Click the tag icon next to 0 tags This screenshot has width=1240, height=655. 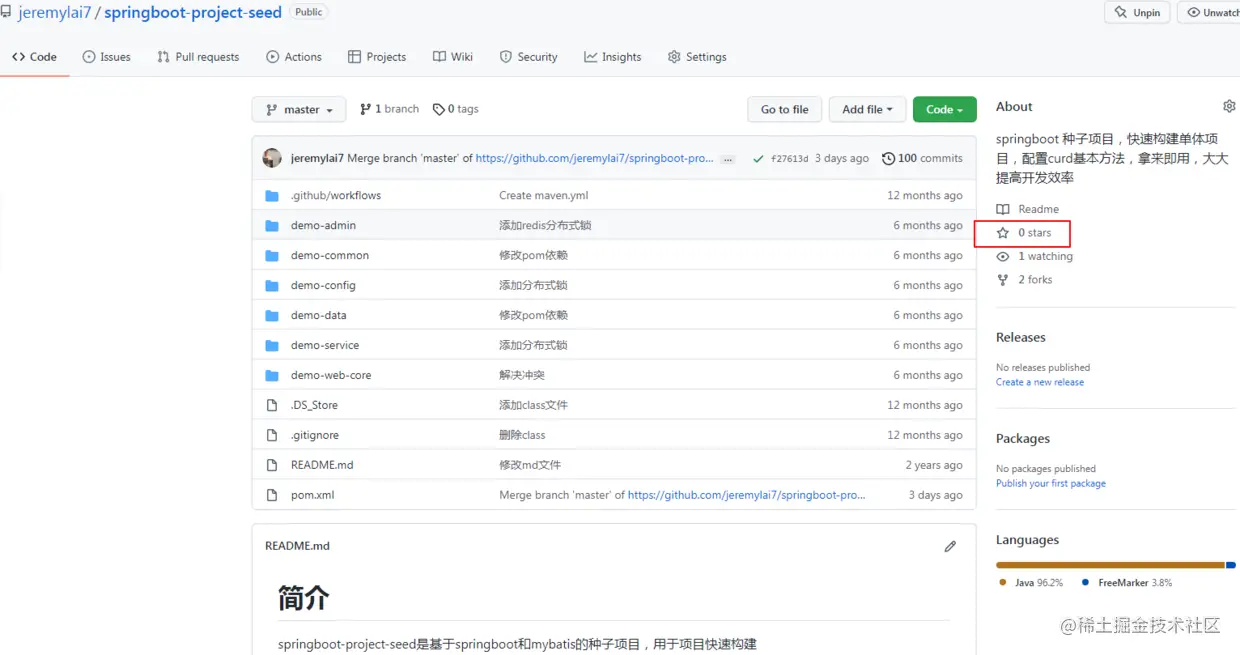pyautogui.click(x=438, y=109)
